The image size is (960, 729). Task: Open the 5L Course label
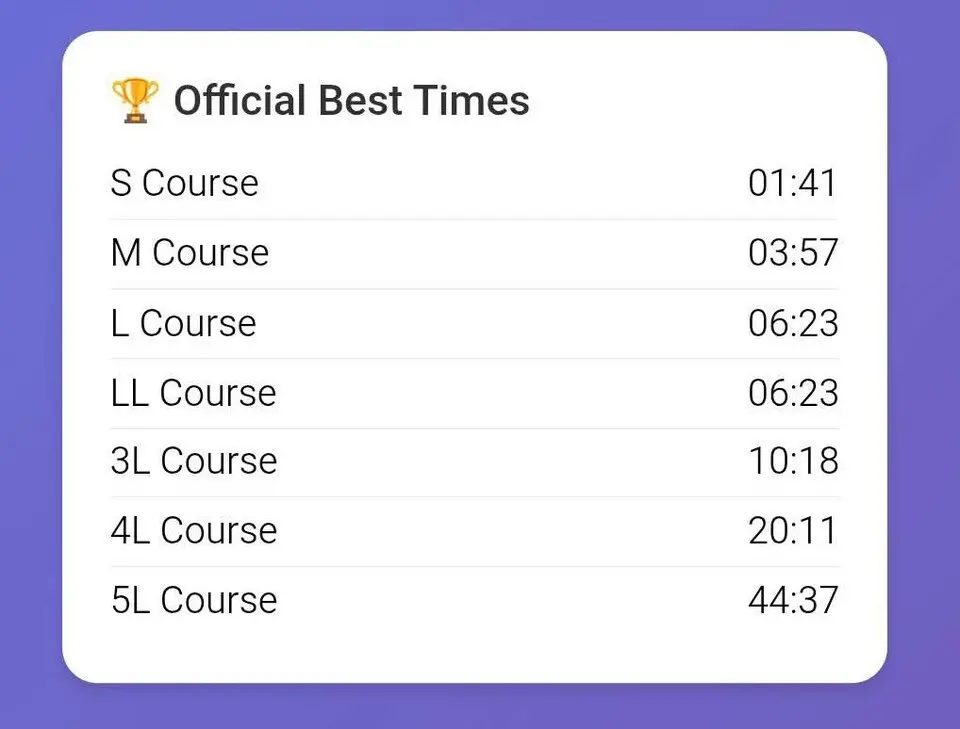[x=194, y=600]
